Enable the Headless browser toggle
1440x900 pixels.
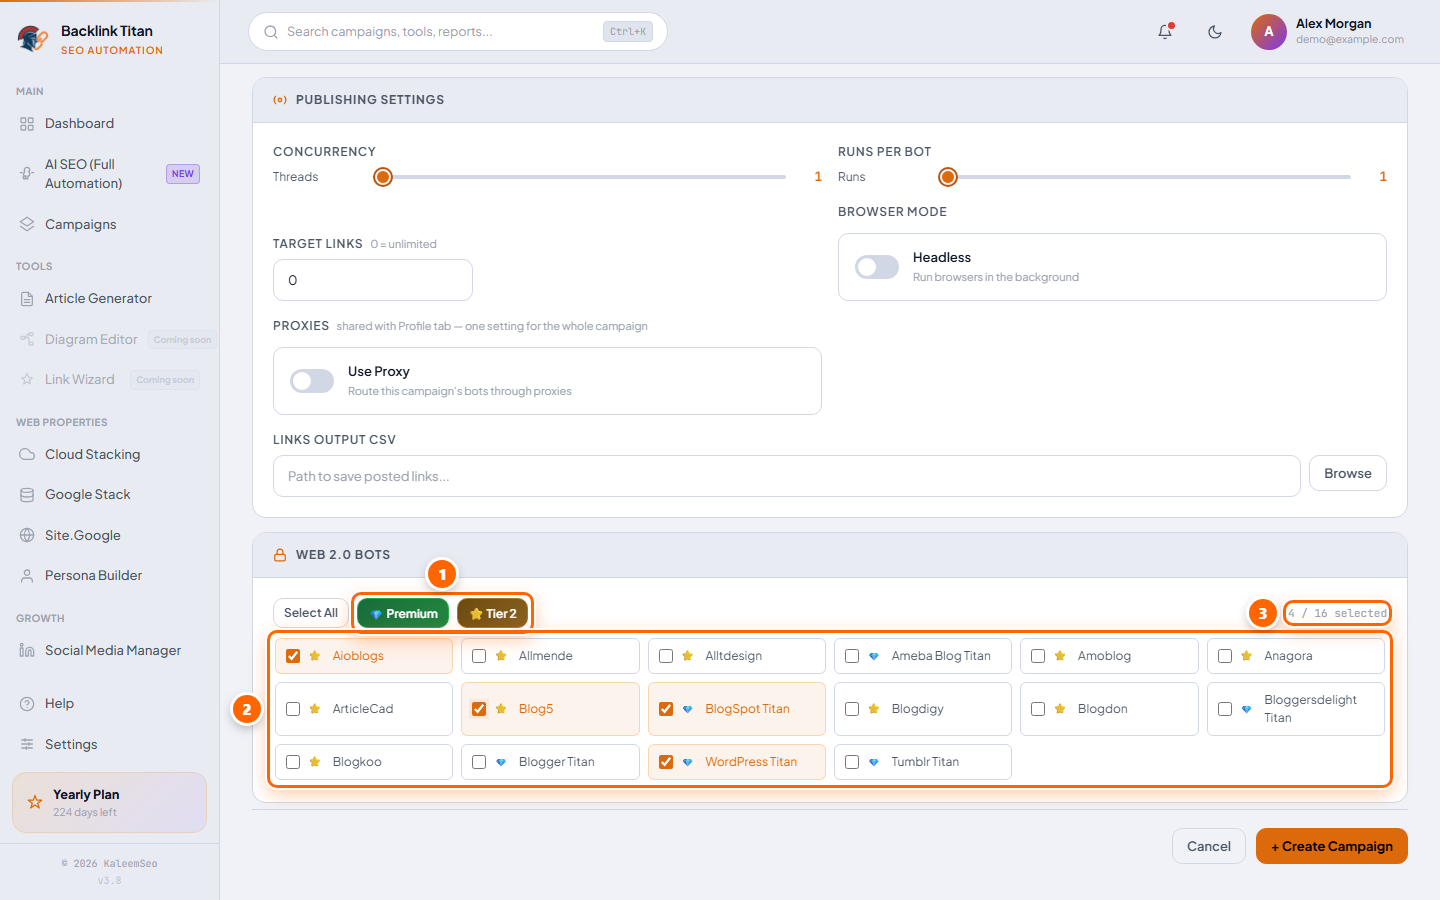pyautogui.click(x=877, y=267)
